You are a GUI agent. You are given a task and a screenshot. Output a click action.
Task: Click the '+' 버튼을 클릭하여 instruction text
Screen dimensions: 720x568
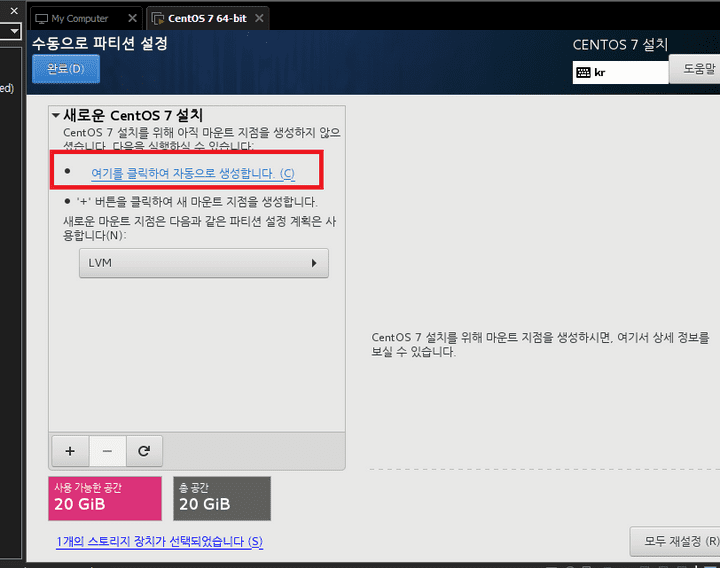pos(197,202)
